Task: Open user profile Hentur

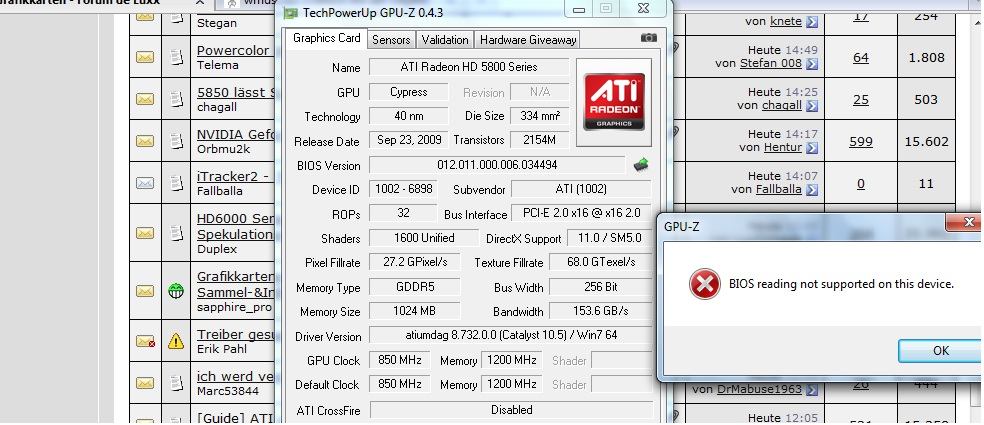Action: pyautogui.click(x=783, y=148)
